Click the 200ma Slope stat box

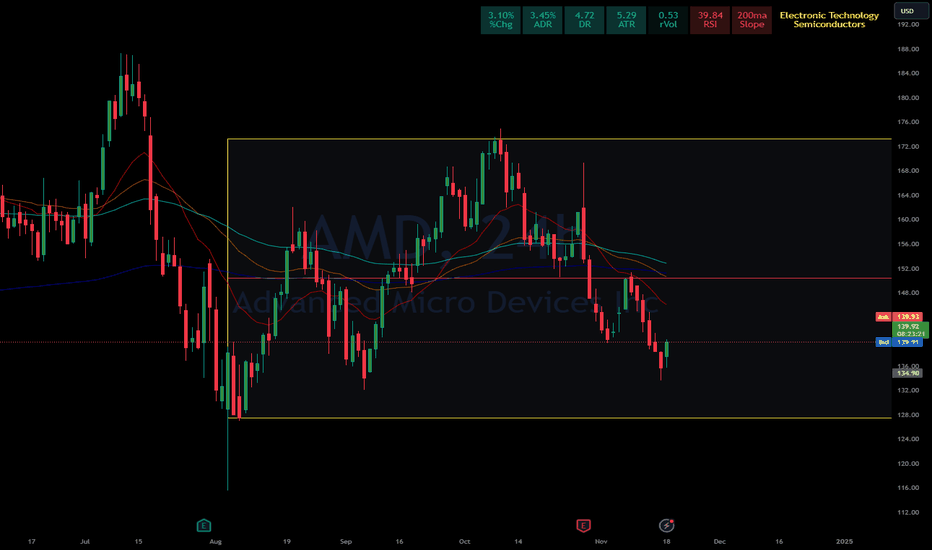coord(752,20)
